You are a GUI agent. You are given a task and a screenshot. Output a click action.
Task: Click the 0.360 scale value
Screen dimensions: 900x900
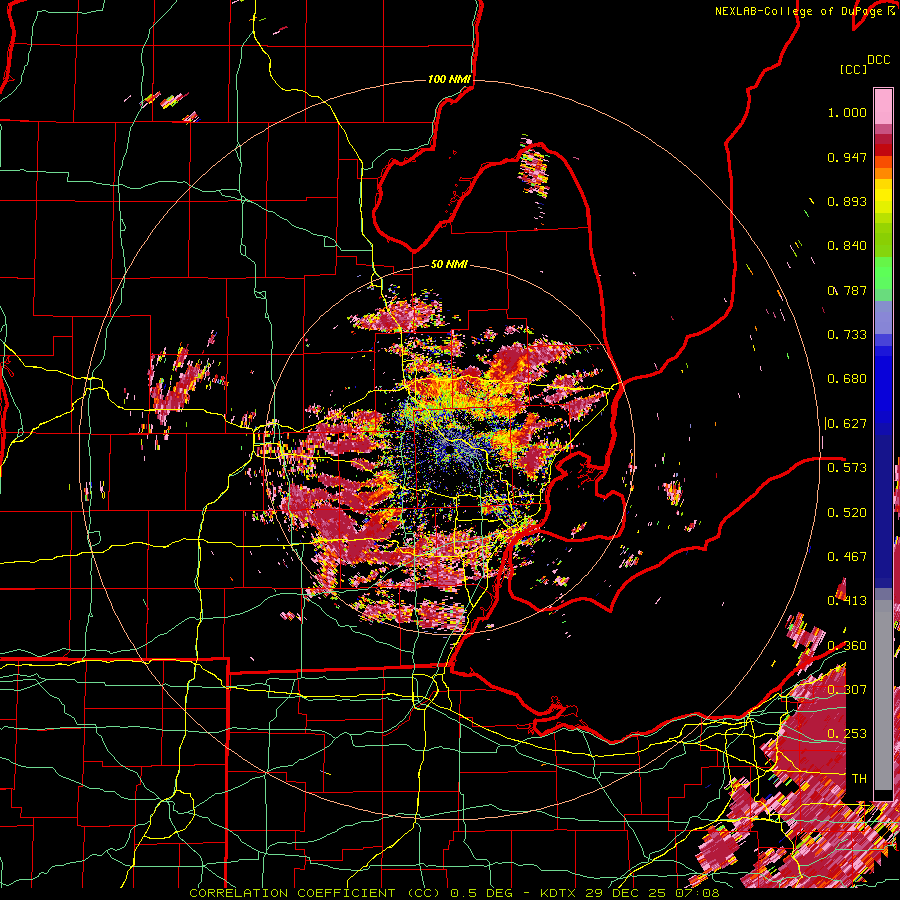click(x=847, y=646)
